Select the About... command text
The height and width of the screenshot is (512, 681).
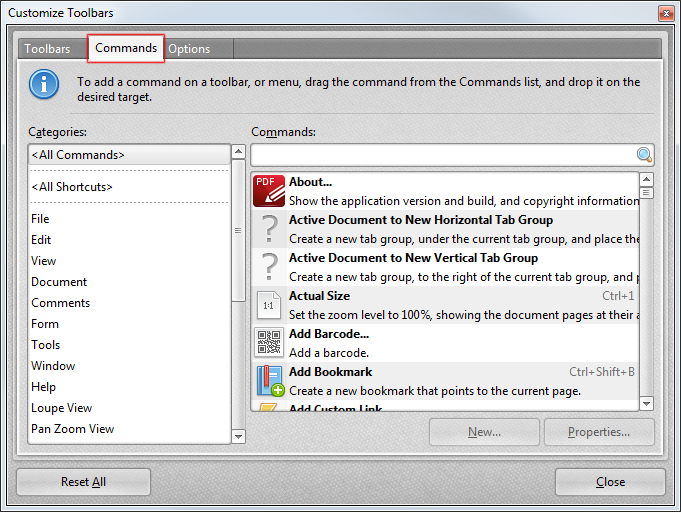pos(311,182)
